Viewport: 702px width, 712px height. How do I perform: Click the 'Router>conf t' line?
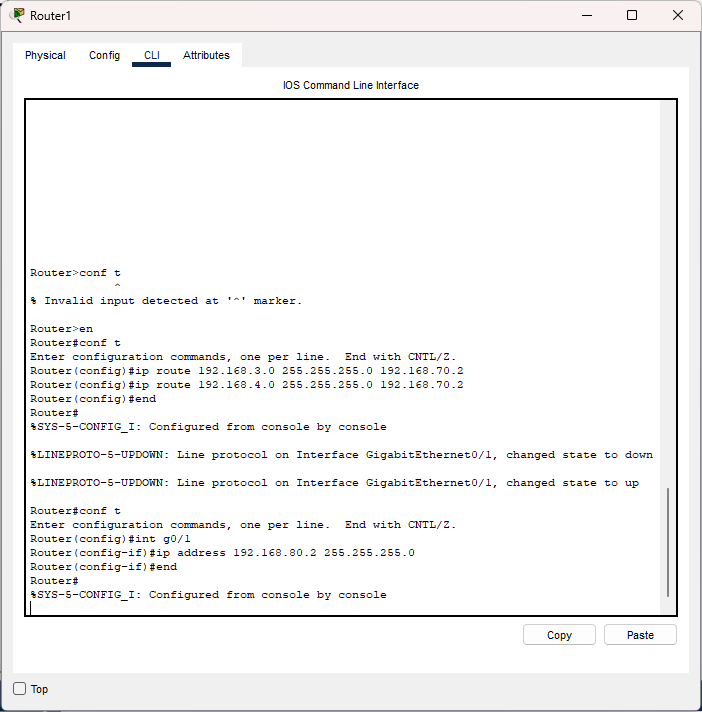[x=75, y=272]
